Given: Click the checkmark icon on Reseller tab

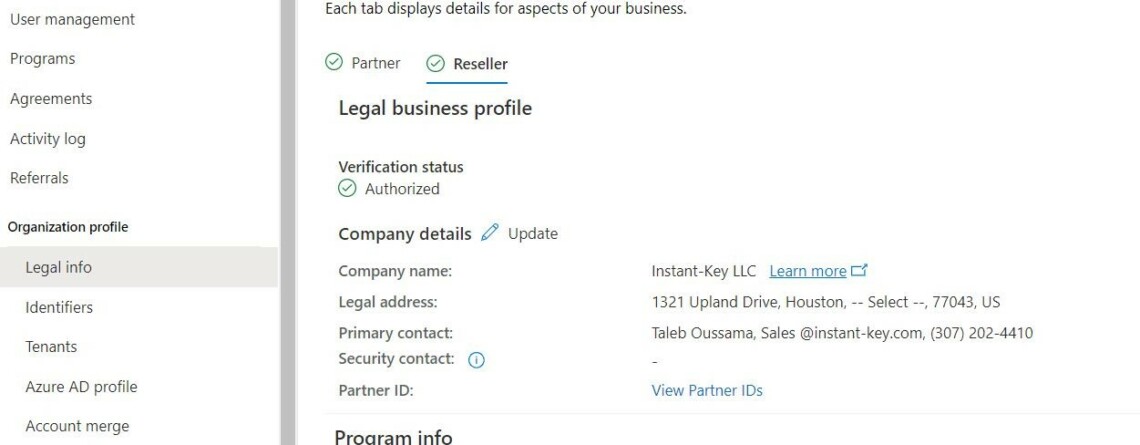Looking at the screenshot, I should tap(435, 64).
